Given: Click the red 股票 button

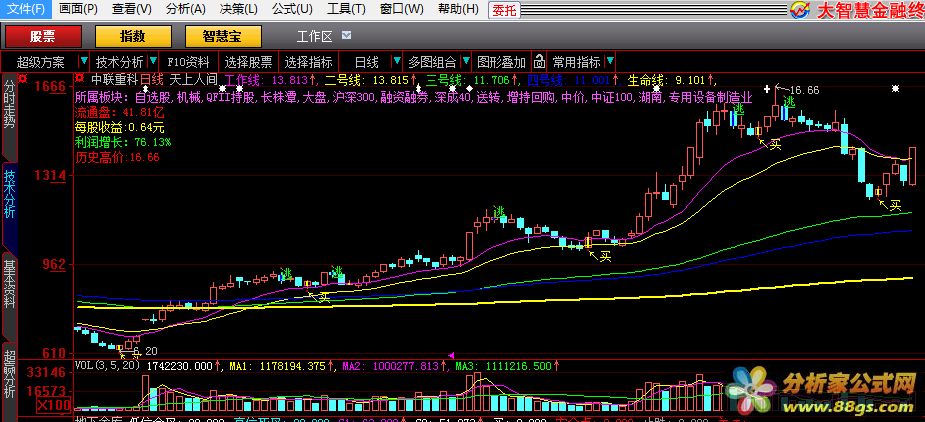Looking at the screenshot, I should click(x=42, y=37).
